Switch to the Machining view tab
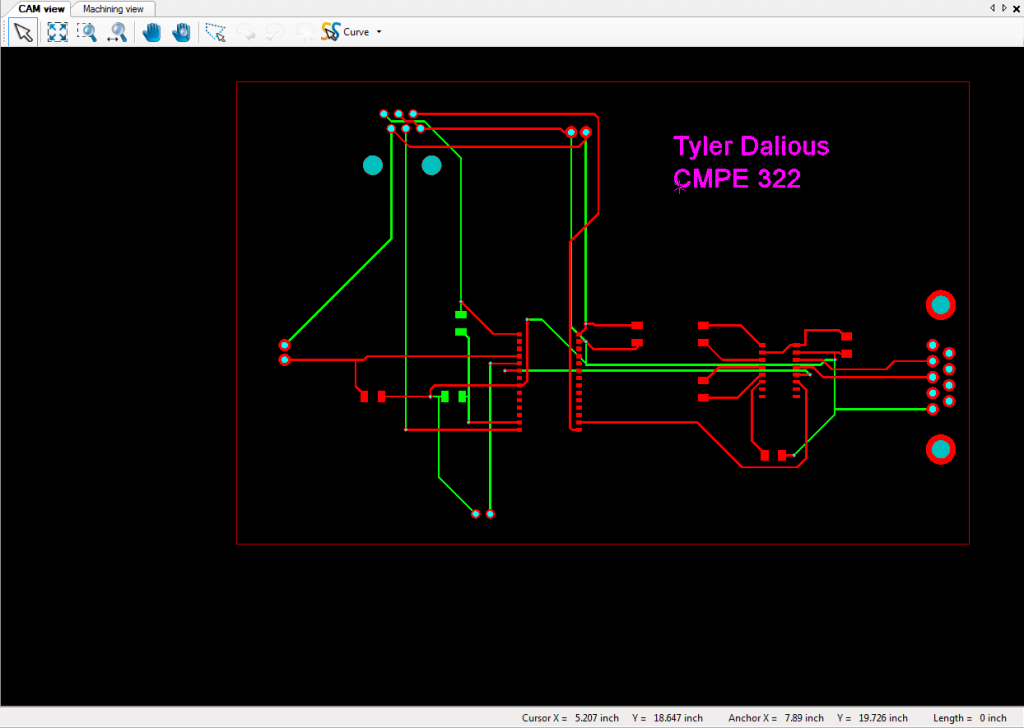Viewport: 1024px width, 728px height. point(113,7)
